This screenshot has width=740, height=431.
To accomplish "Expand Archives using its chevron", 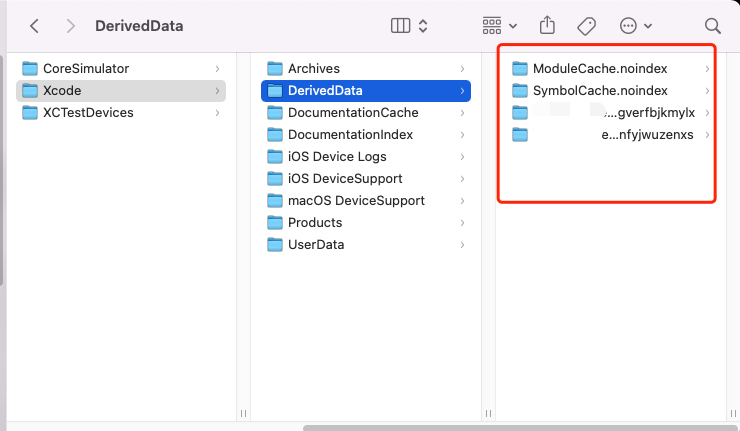I will pyautogui.click(x=462, y=68).
